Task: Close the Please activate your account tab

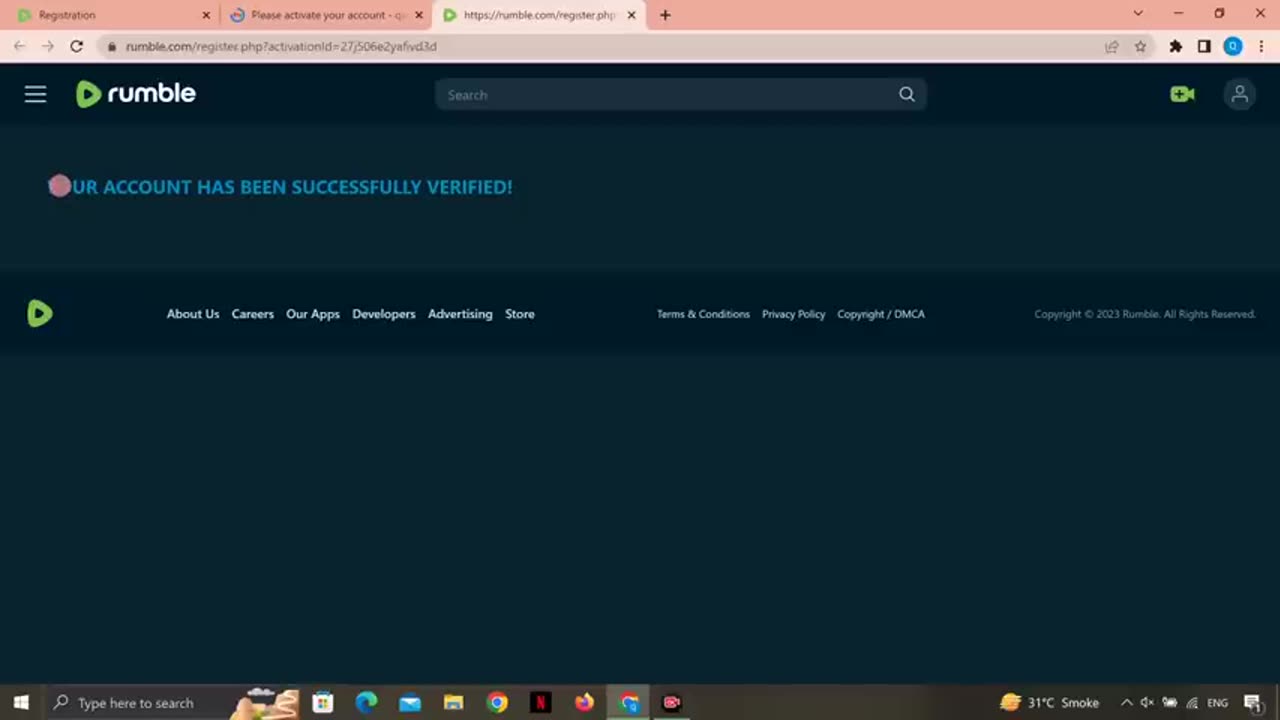Action: click(x=419, y=15)
